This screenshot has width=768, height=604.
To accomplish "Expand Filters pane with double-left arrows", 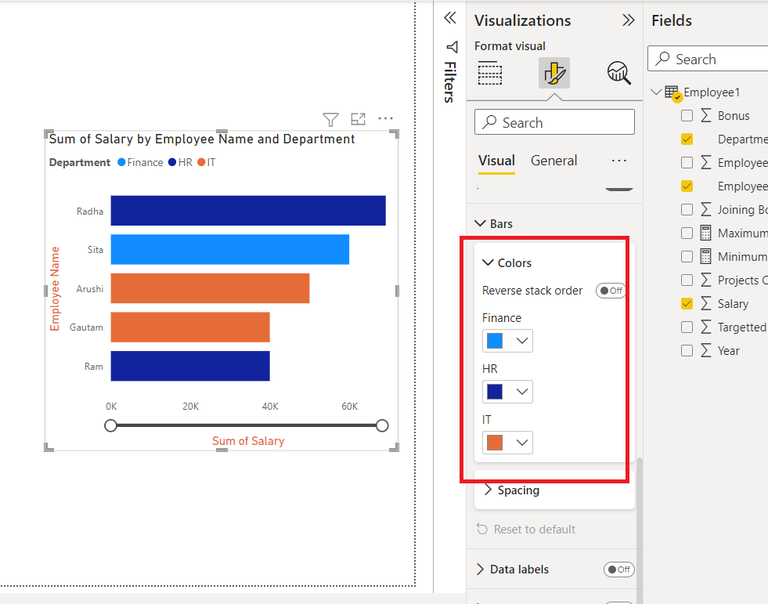I will [450, 18].
